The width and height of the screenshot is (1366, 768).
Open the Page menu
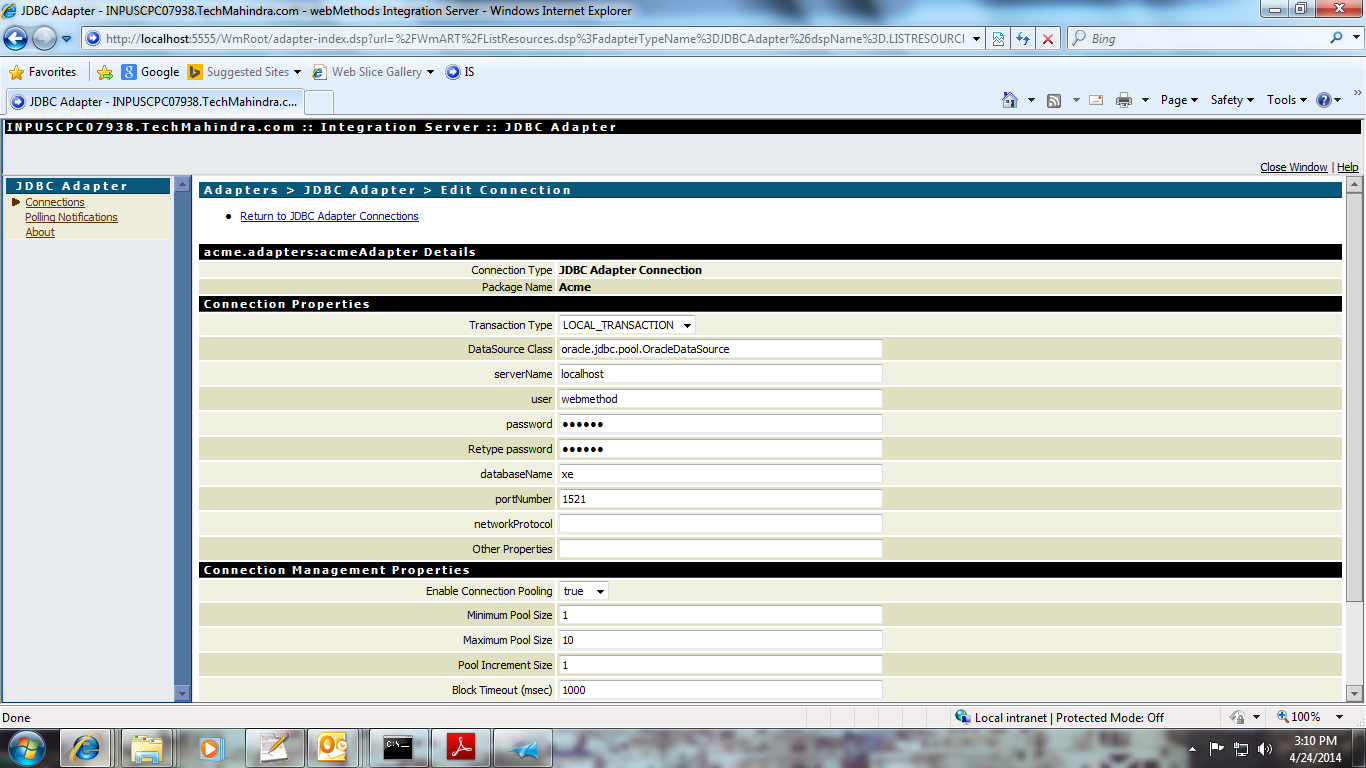point(1179,100)
